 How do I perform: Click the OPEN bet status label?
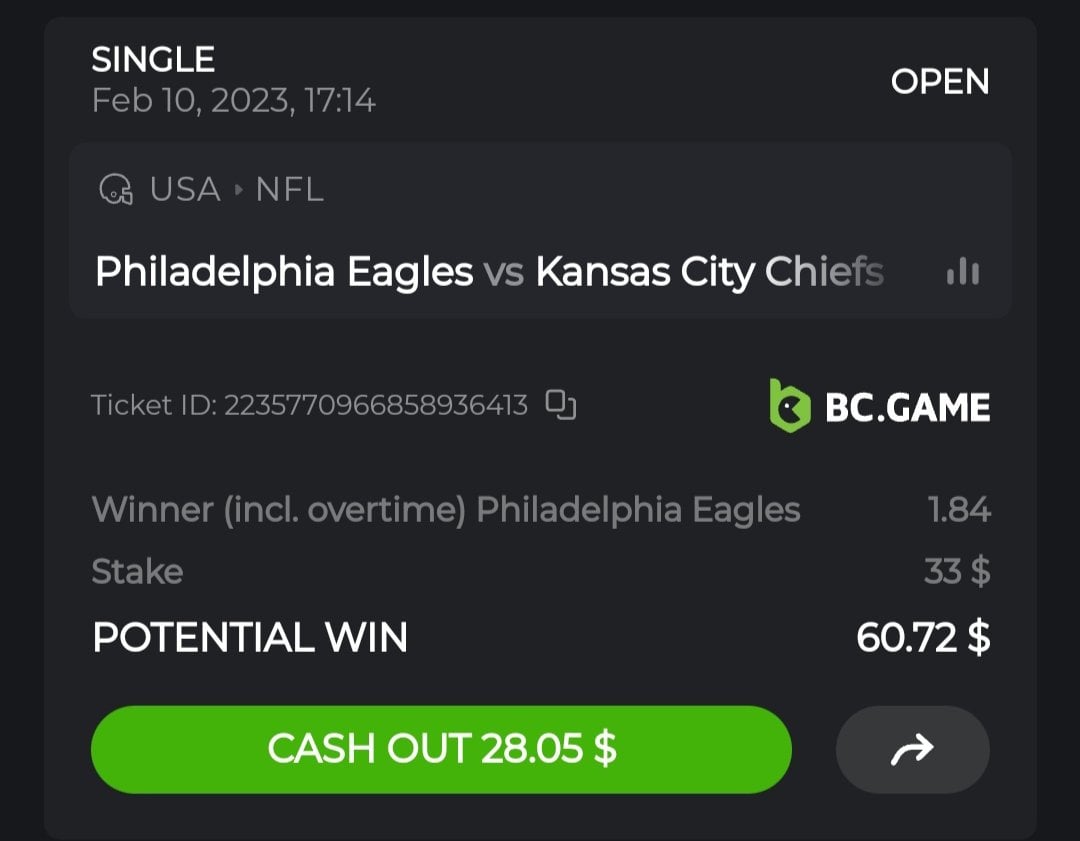(x=939, y=81)
